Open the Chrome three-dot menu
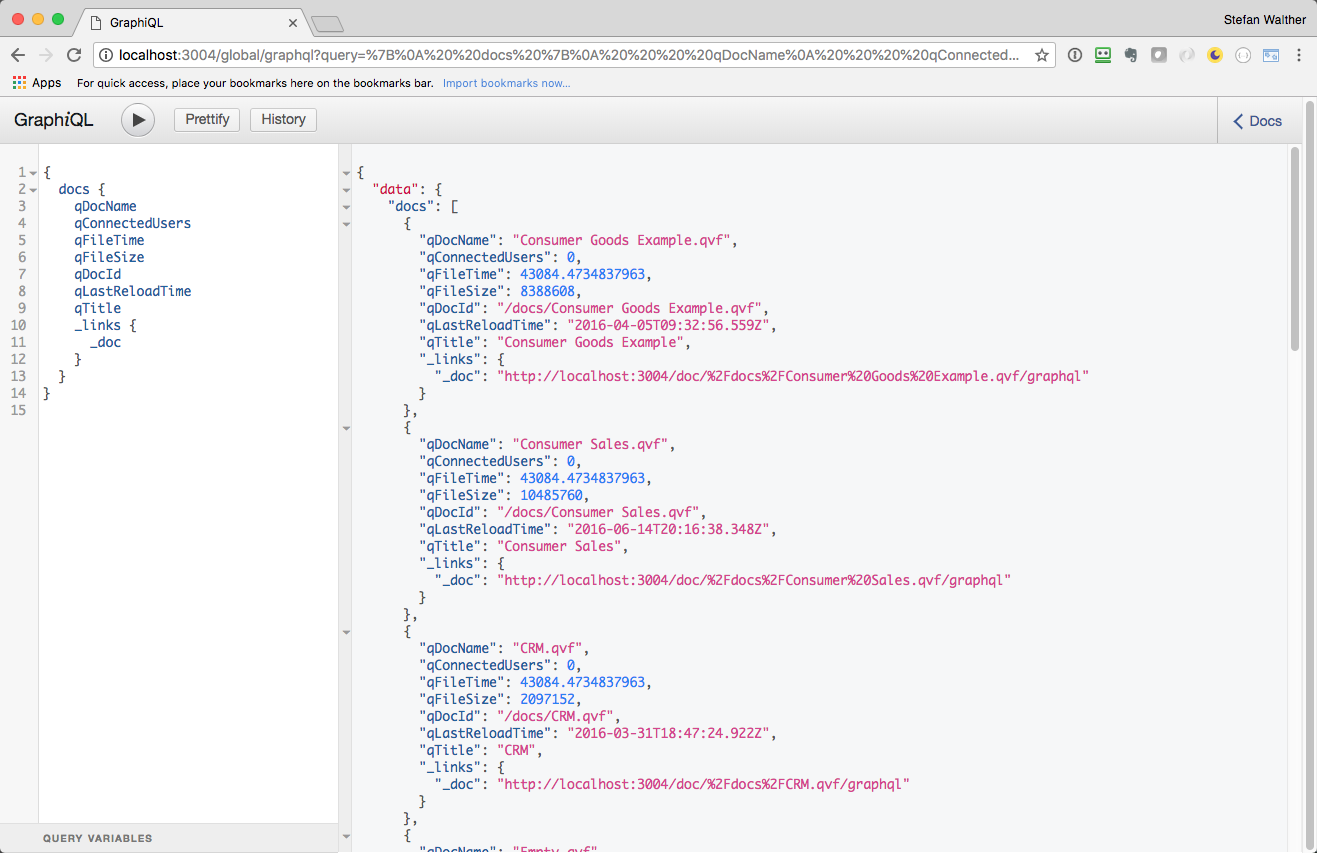Viewport: 1317px width, 853px height. 1299,55
